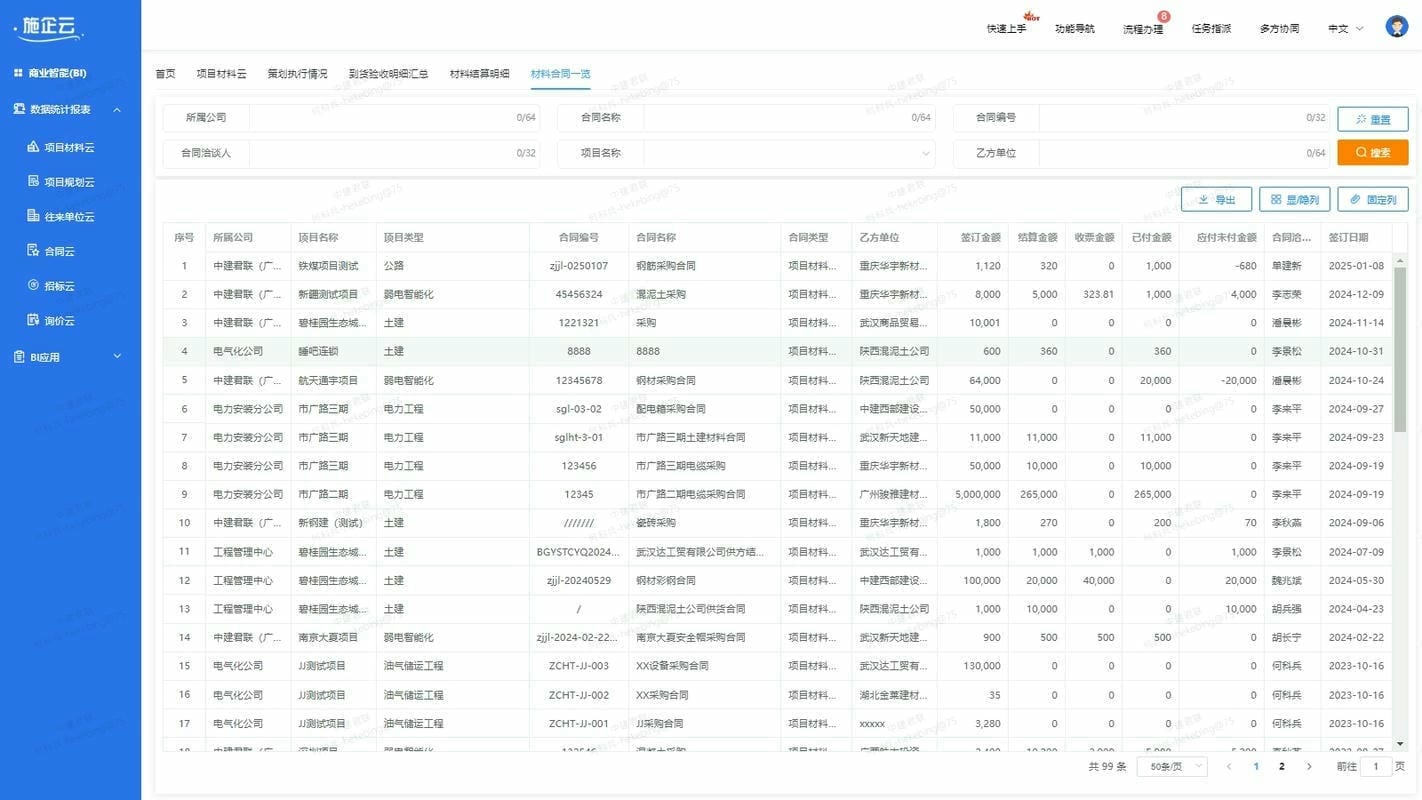The height and width of the screenshot is (800, 1422).
Task: Open the 材料结算明细 tab
Action: coord(480,74)
